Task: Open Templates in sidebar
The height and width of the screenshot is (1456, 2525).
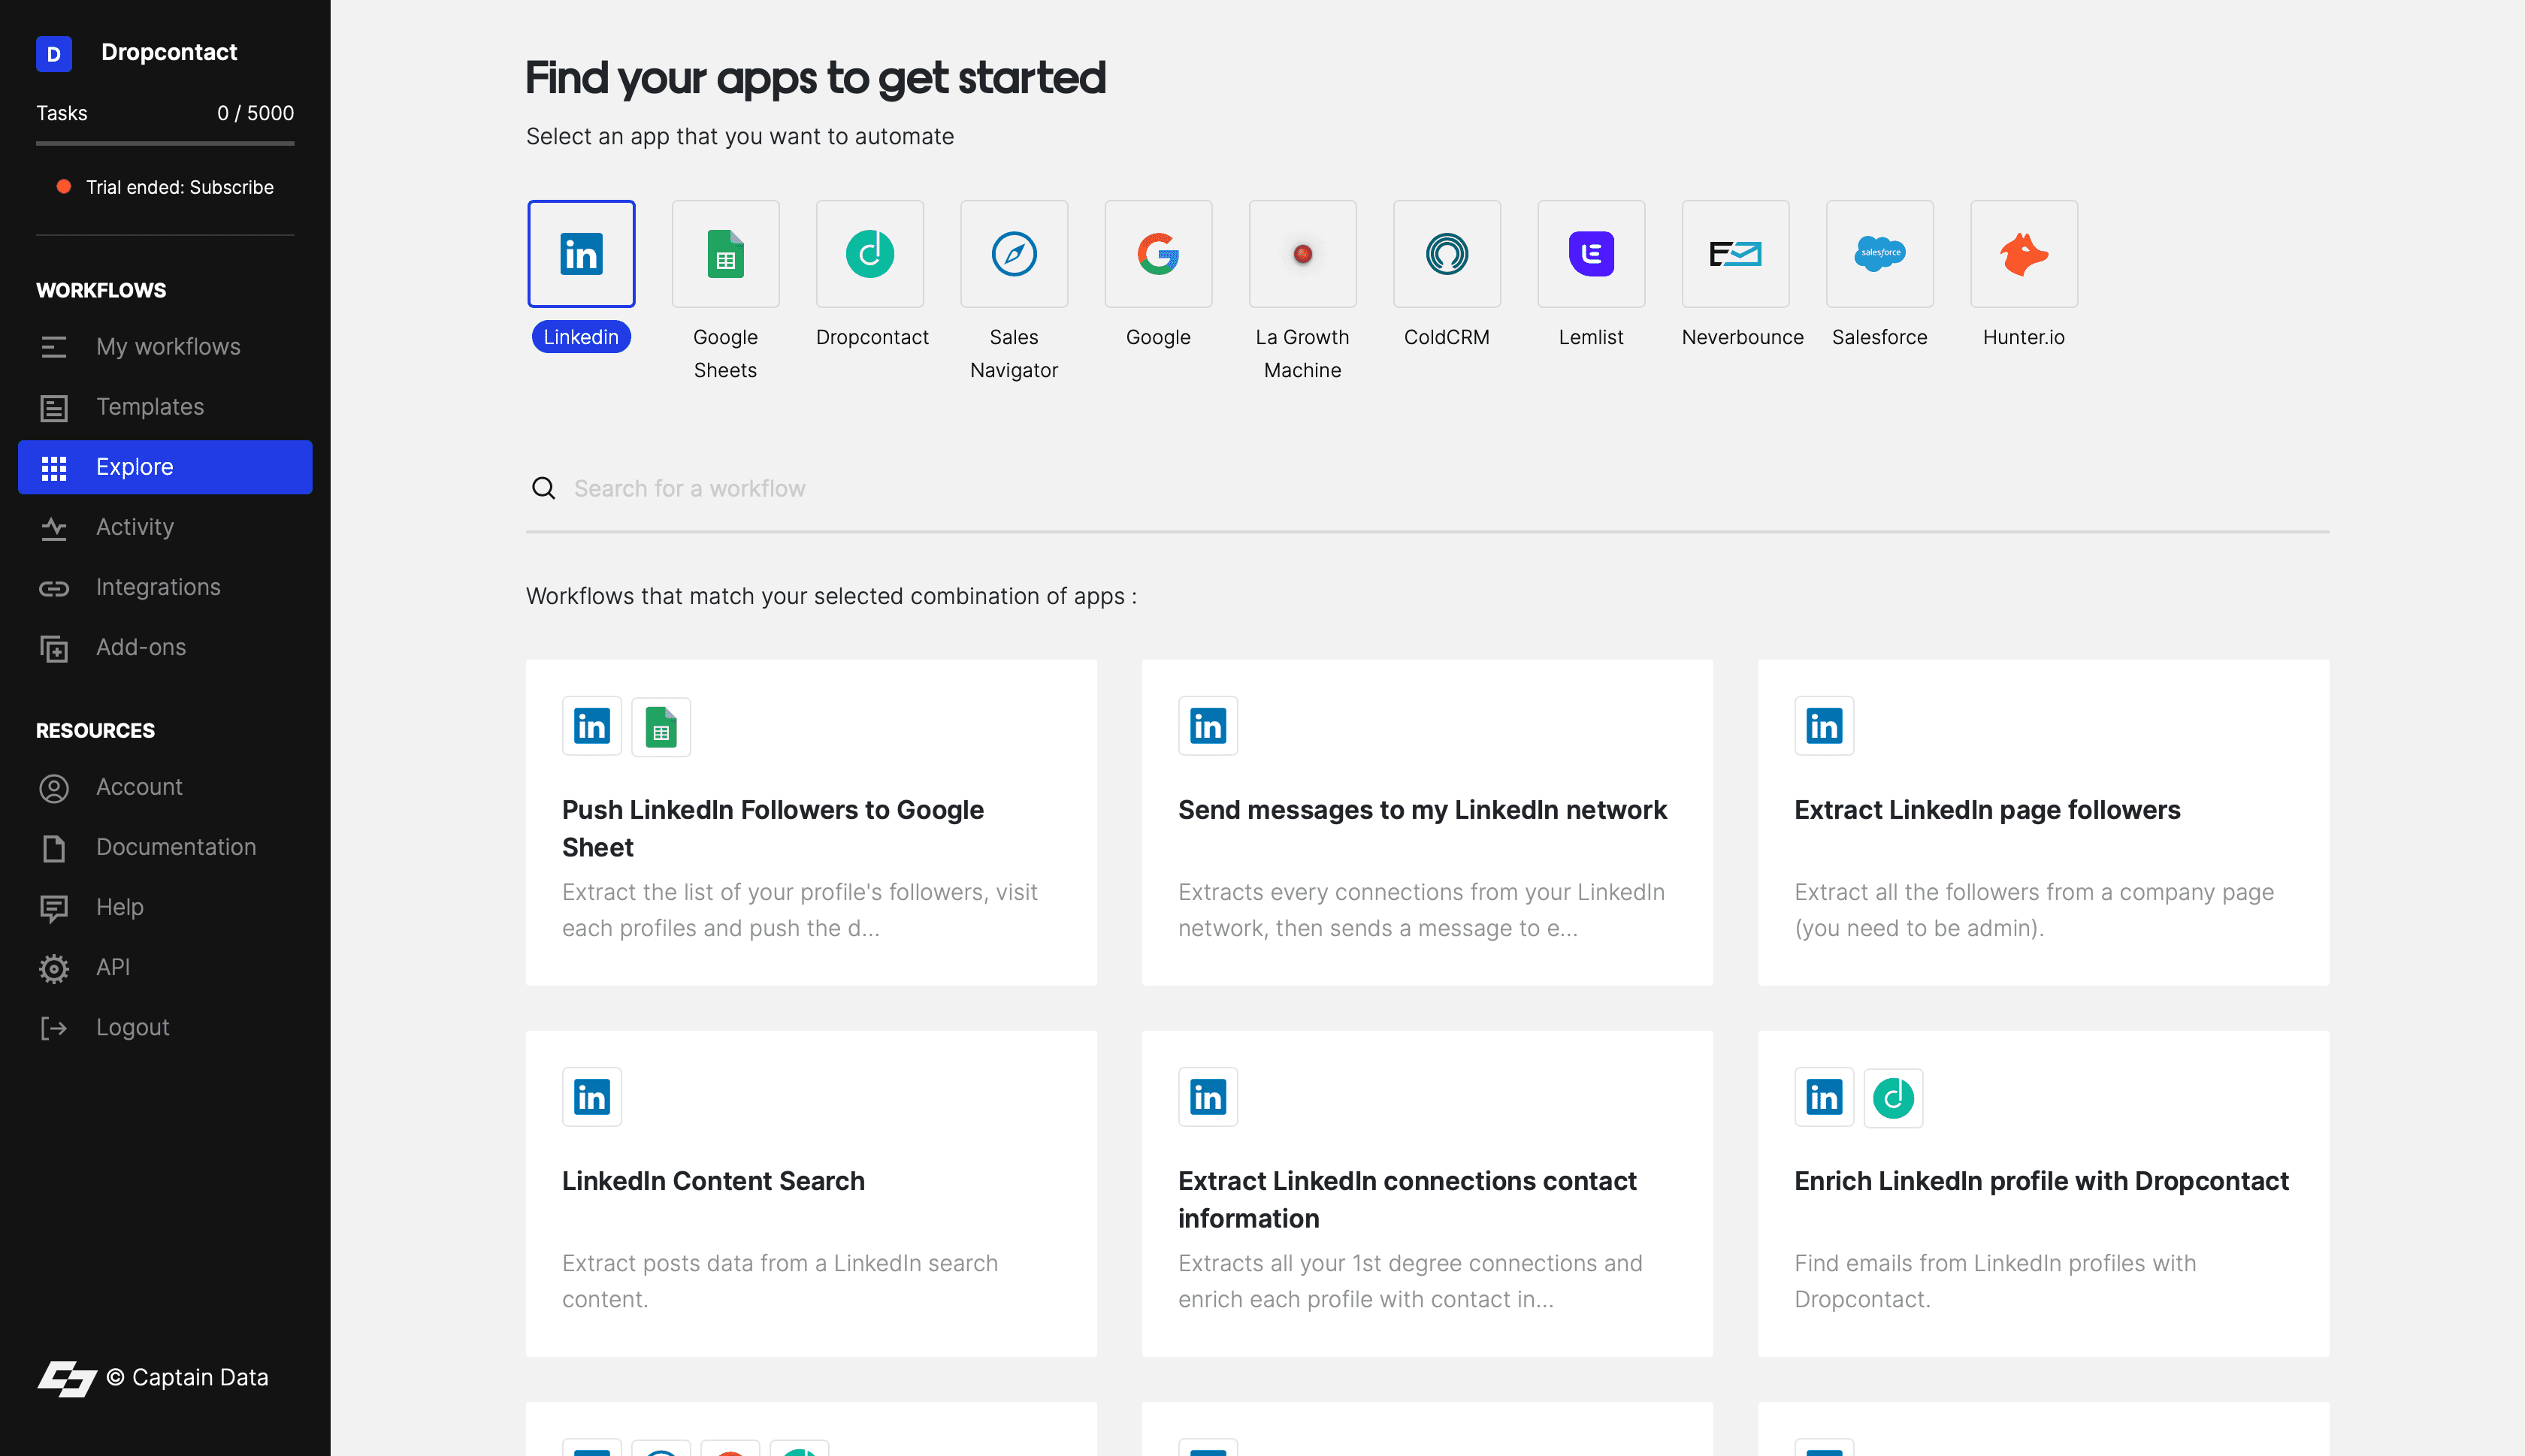Action: coord(165,407)
